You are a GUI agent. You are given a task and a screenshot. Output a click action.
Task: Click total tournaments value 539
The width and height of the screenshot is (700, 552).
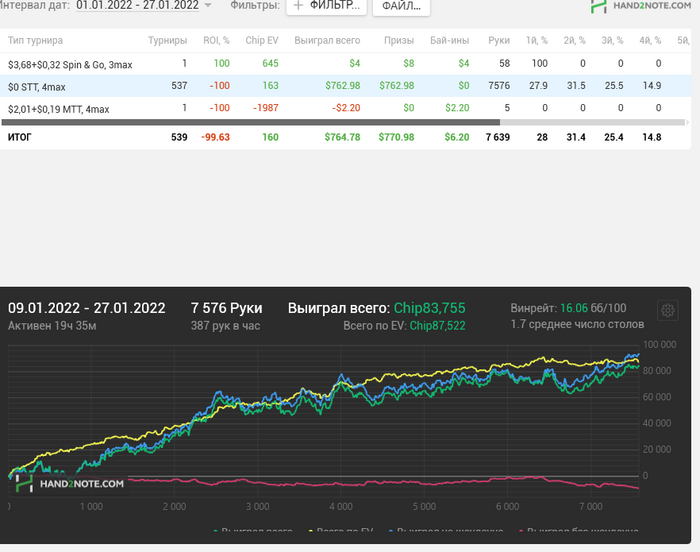click(x=179, y=137)
